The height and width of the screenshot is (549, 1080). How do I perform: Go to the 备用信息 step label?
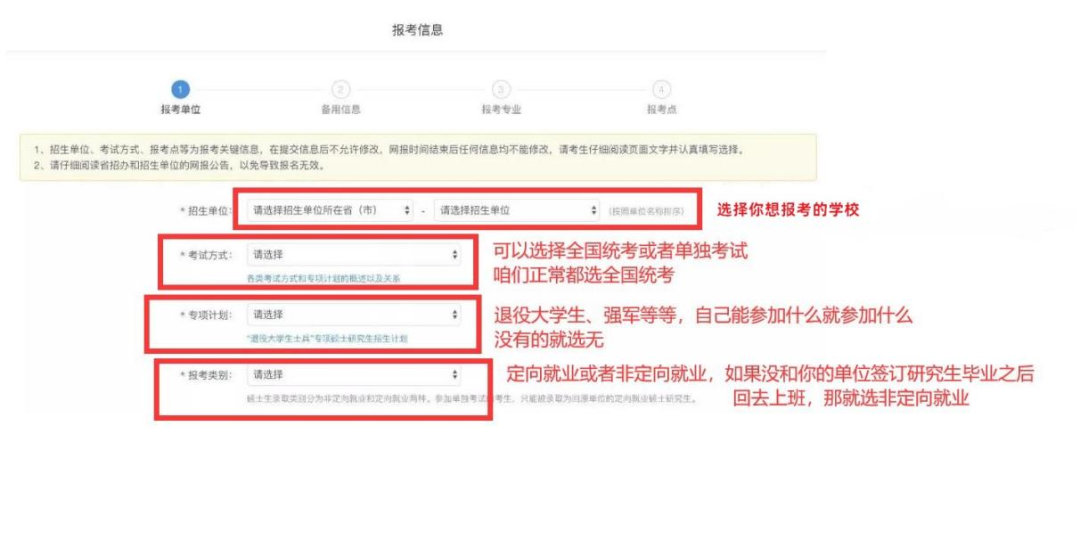[341, 109]
